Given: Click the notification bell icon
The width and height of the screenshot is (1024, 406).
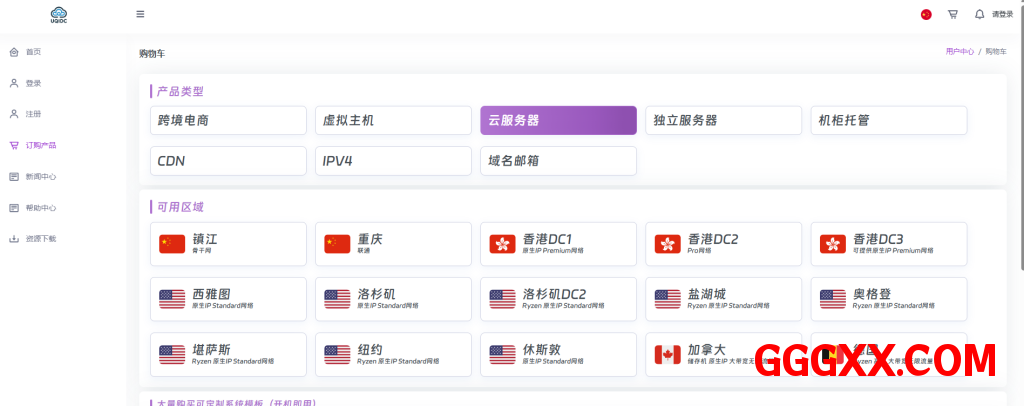Looking at the screenshot, I should click(979, 14).
